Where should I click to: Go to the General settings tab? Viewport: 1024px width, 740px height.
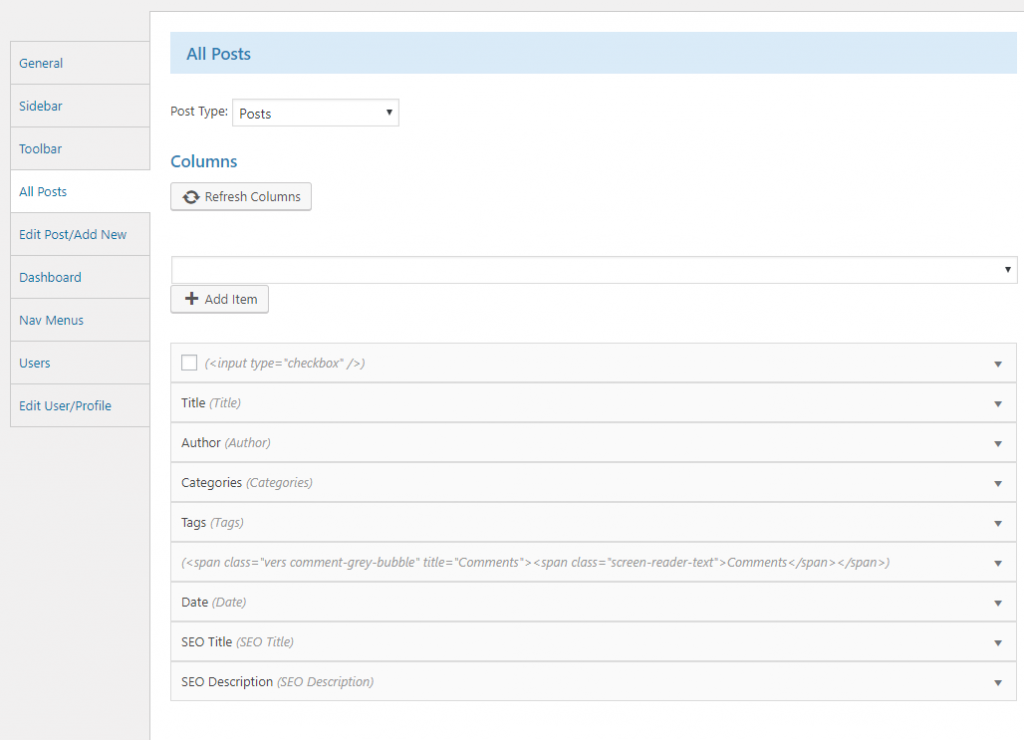click(41, 63)
